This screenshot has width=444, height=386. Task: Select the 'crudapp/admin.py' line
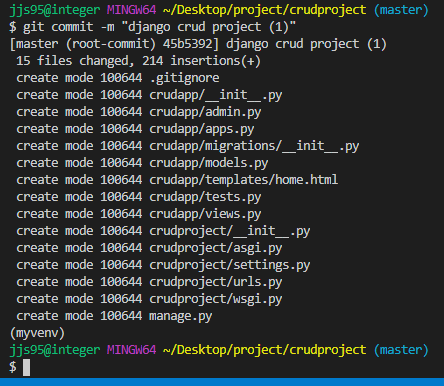[x=139, y=112]
